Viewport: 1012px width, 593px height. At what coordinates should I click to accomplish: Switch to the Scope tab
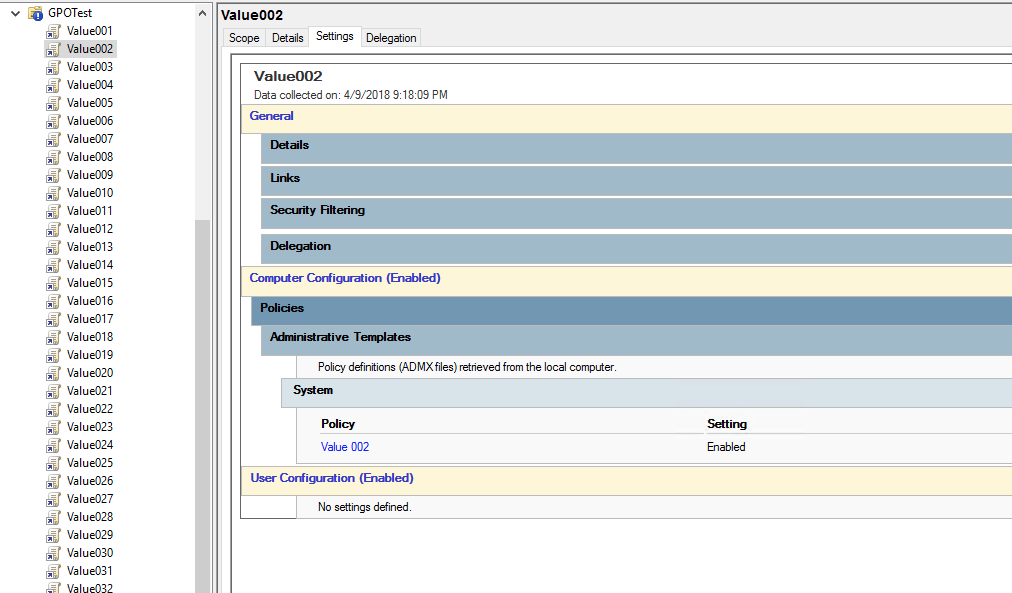244,38
